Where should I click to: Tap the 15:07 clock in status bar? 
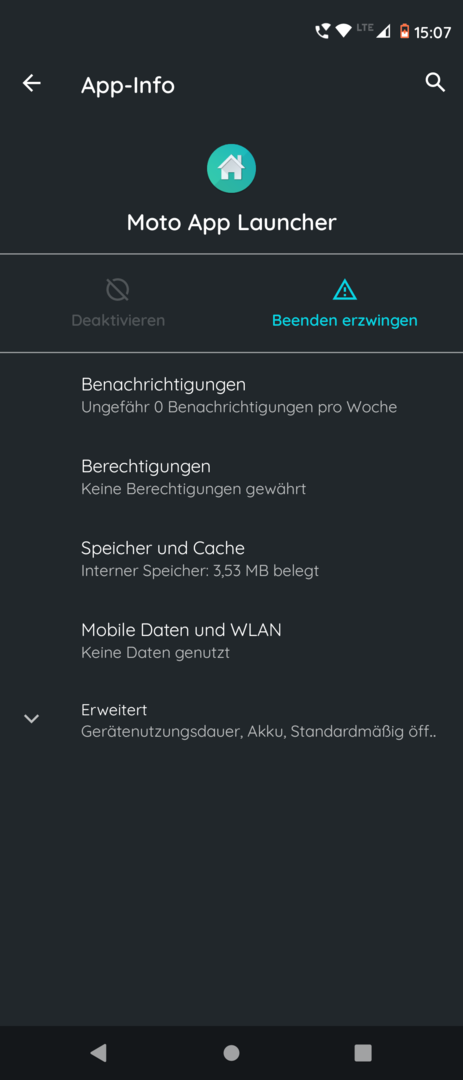click(x=432, y=32)
